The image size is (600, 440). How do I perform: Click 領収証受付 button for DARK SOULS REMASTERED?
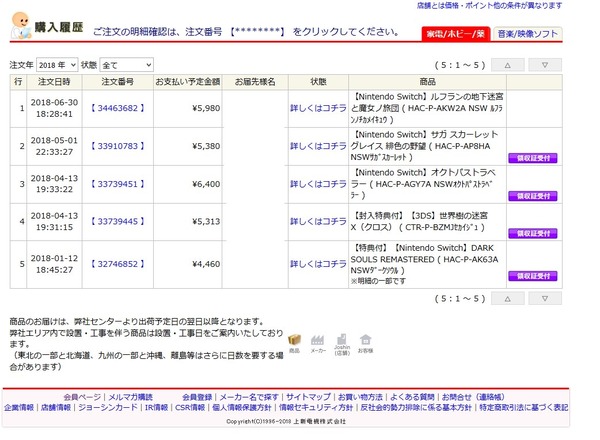(533, 276)
